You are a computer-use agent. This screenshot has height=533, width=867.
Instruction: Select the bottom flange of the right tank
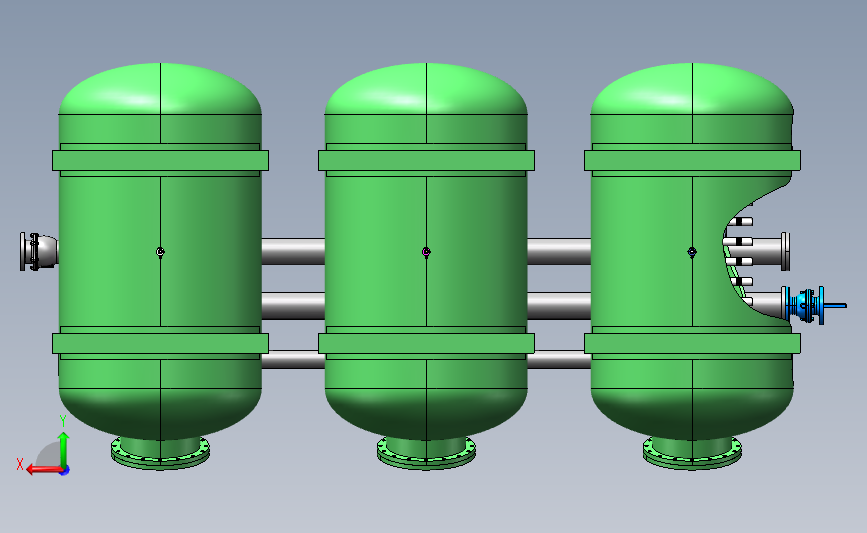point(692,454)
